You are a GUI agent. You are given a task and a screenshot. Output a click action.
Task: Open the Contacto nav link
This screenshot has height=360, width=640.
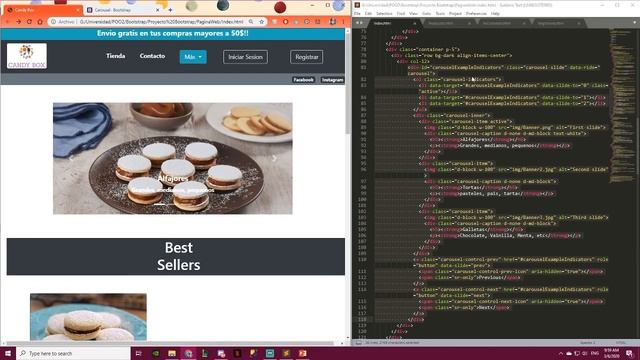[x=152, y=56]
